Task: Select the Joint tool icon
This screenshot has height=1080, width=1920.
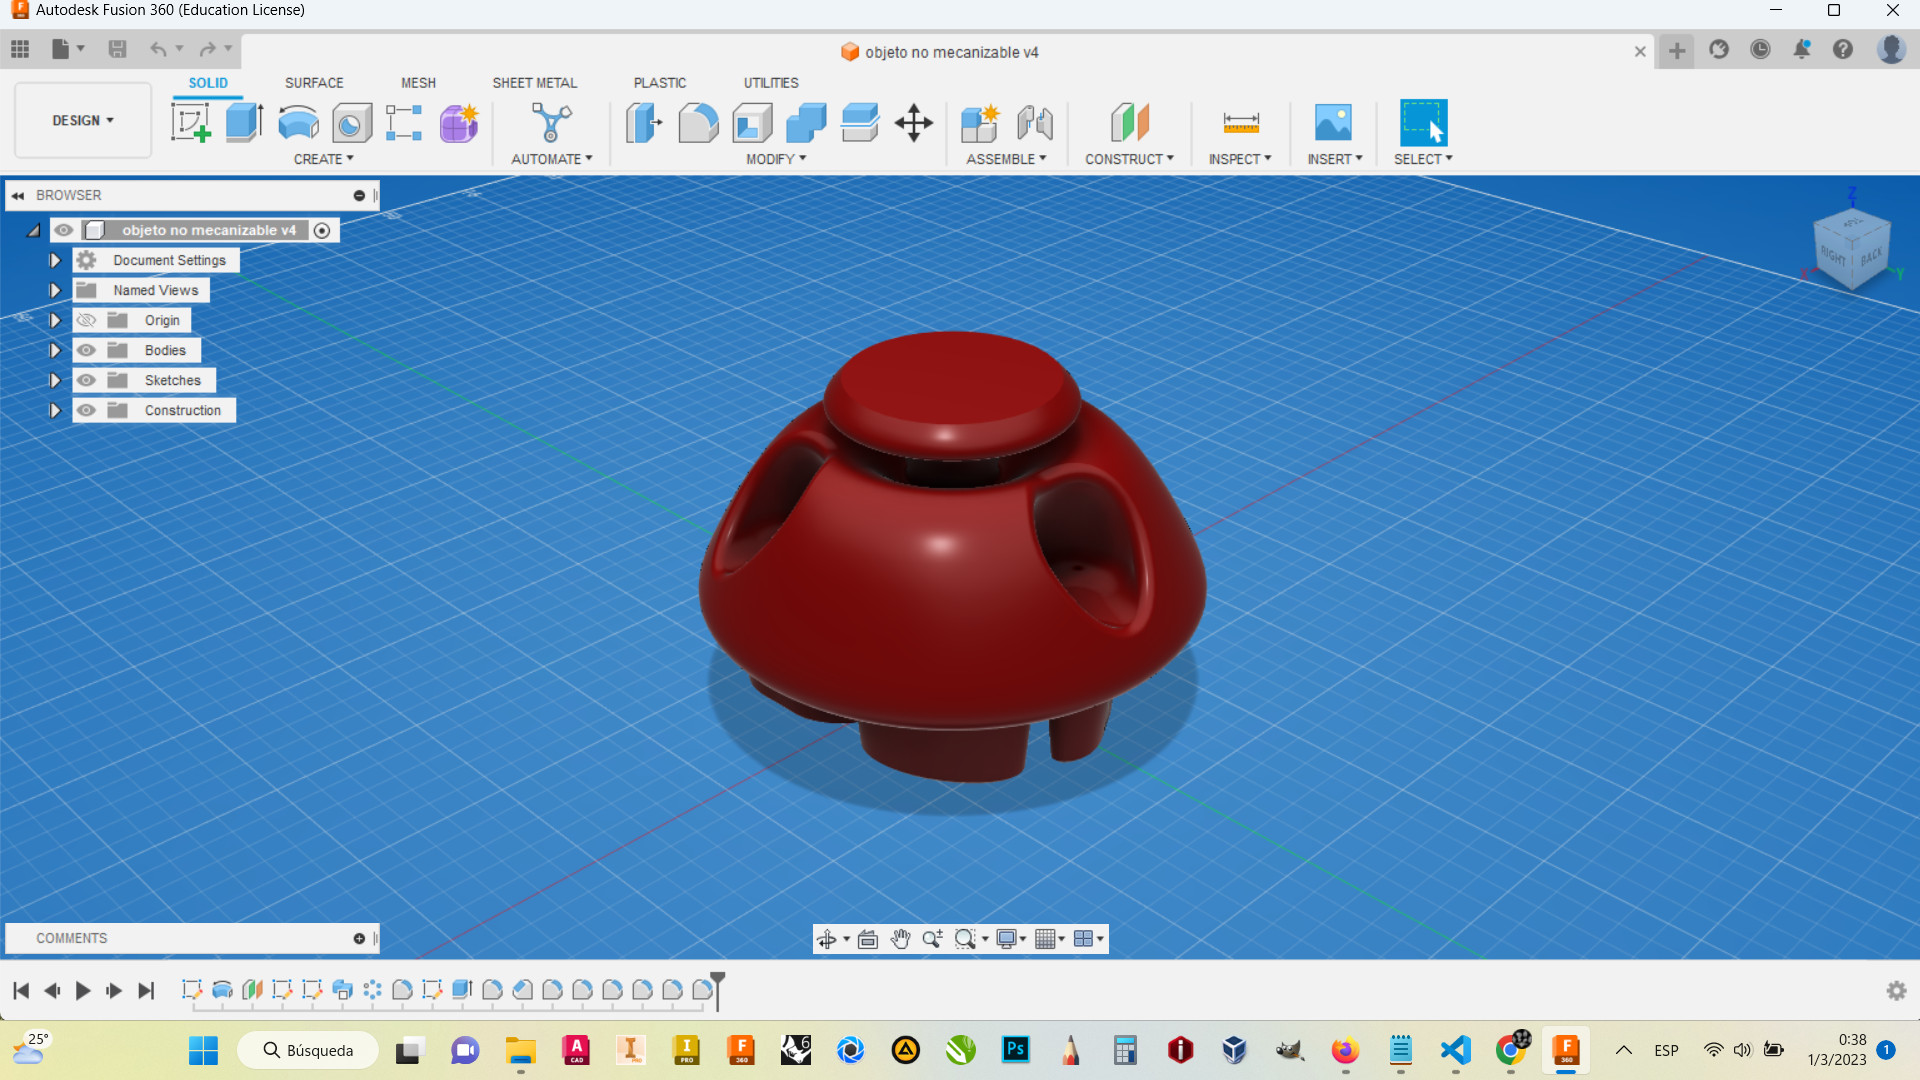Action: pos(1035,123)
